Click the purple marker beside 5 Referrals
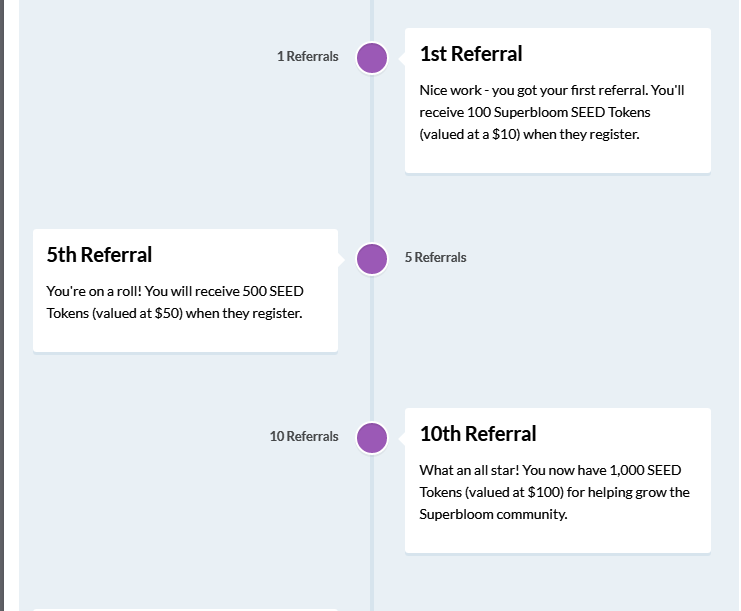 [x=372, y=259]
